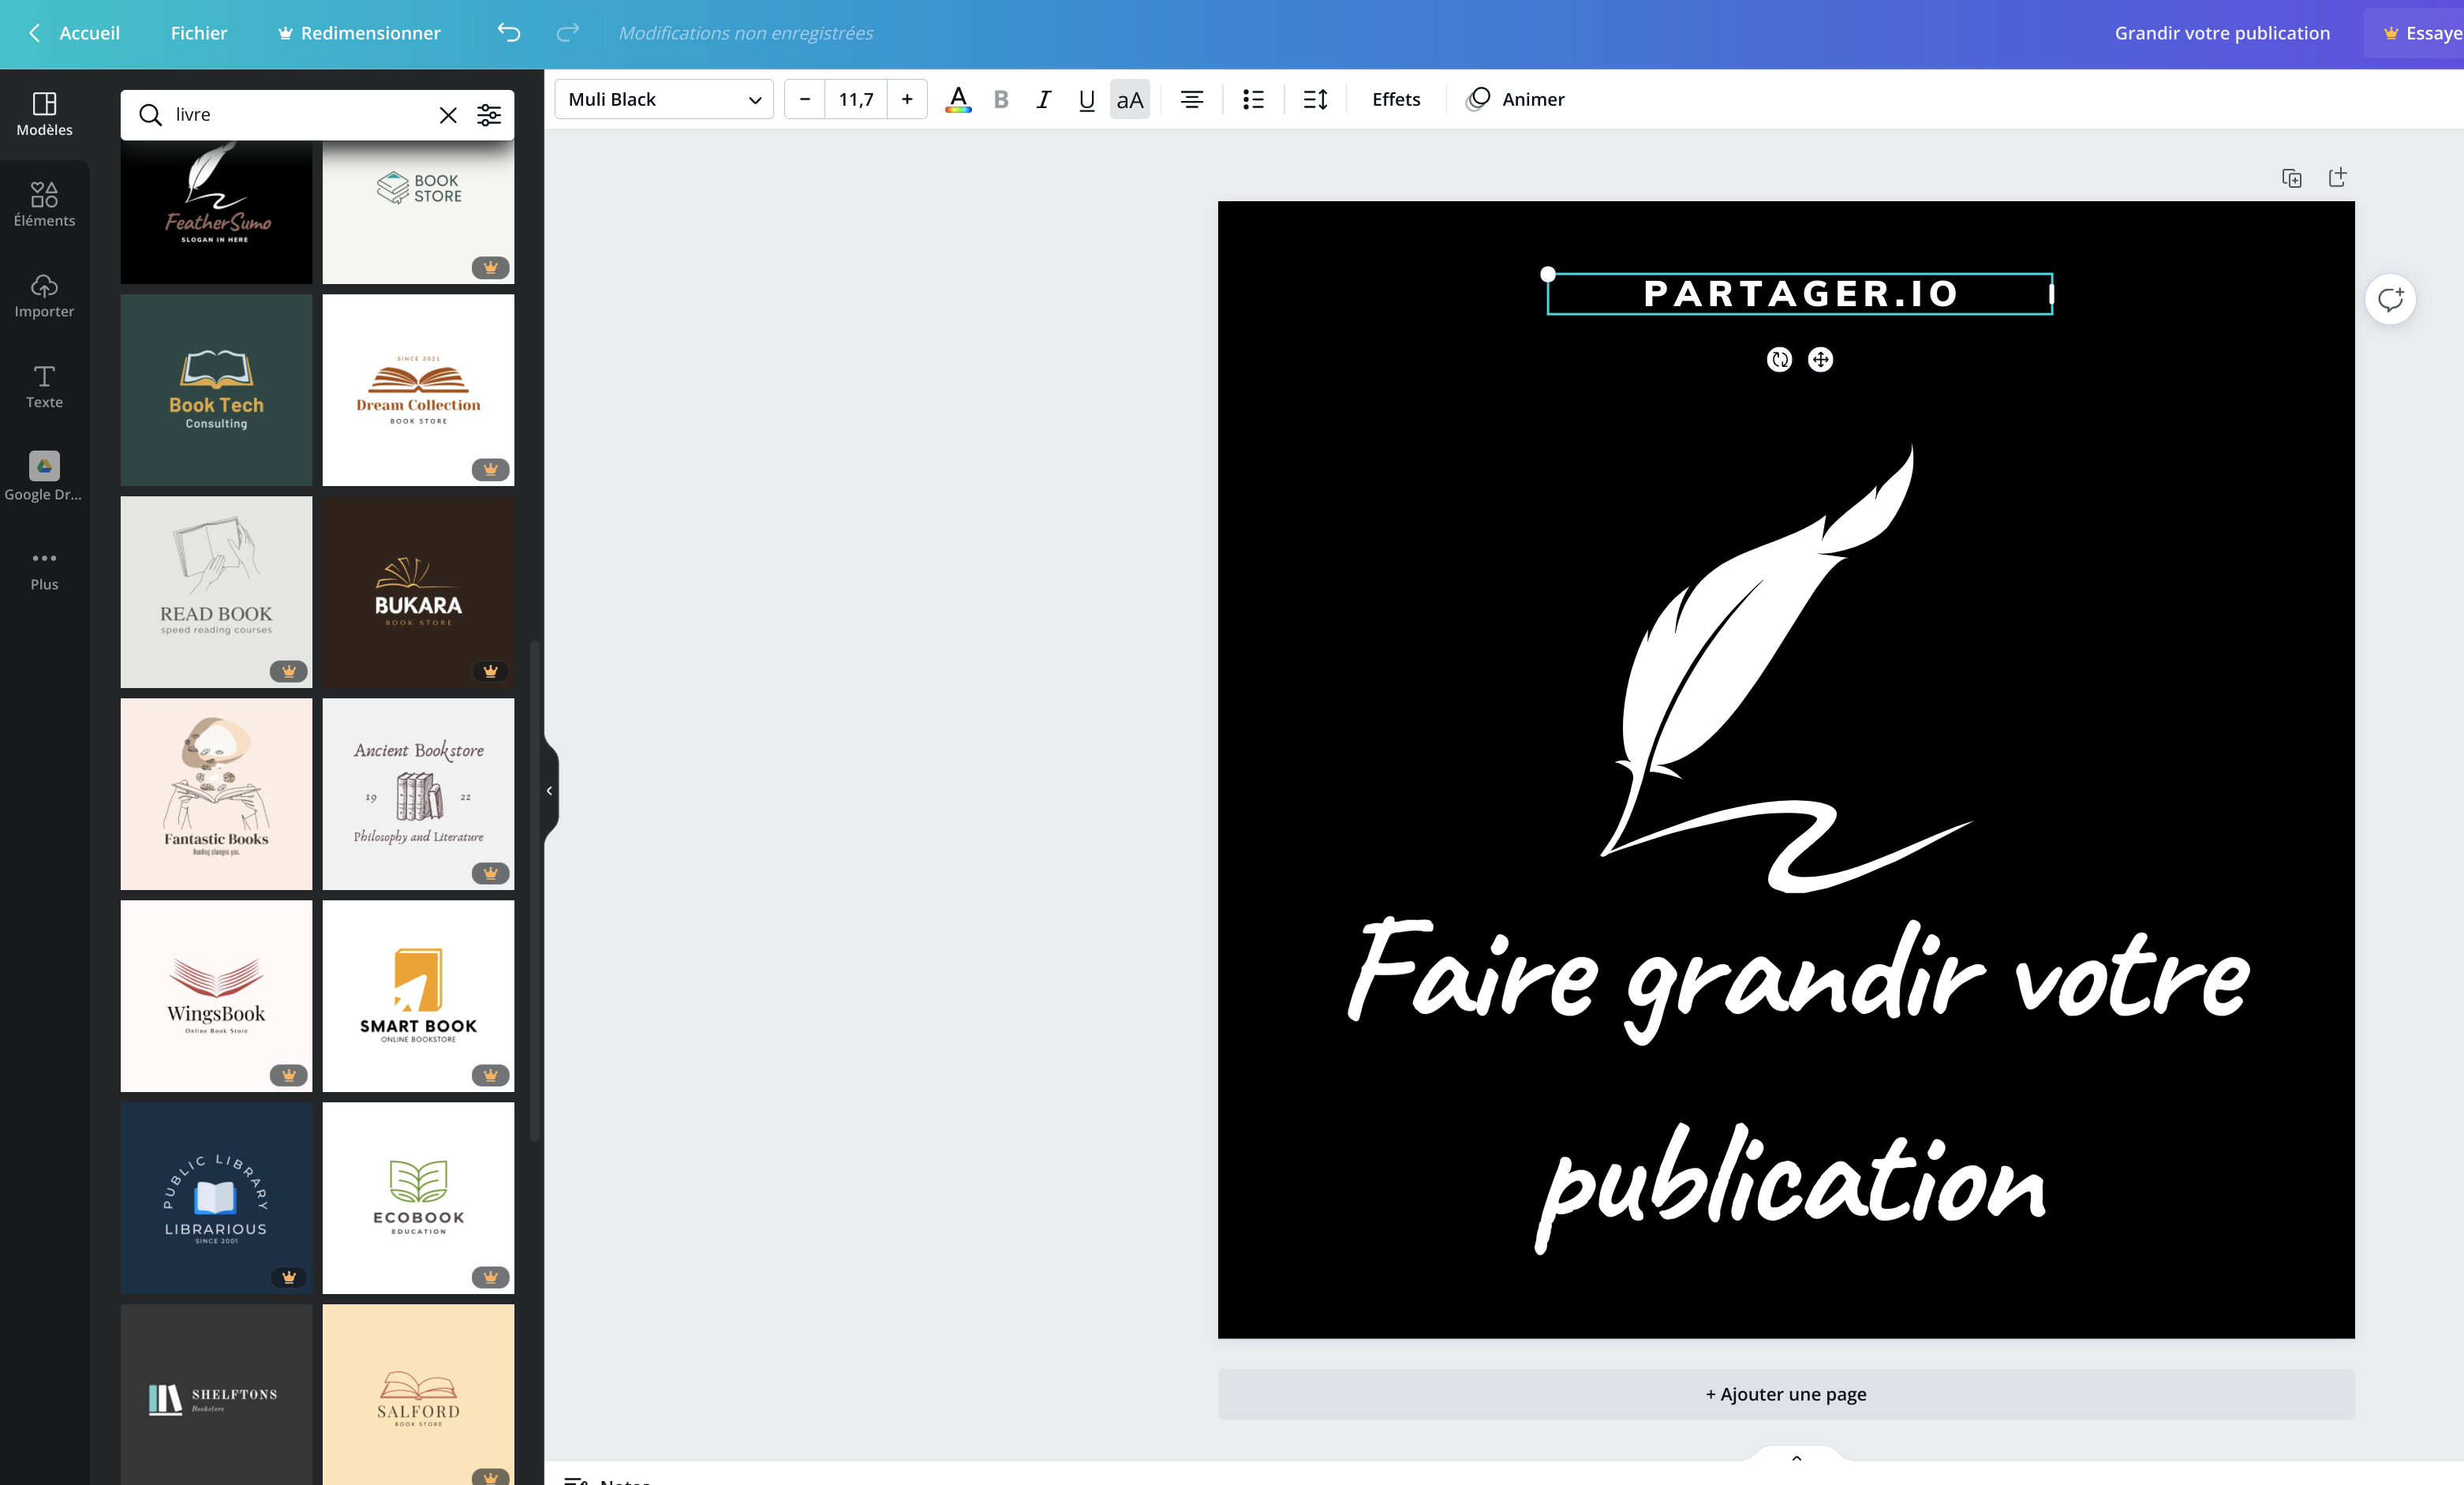2464x1485 pixels.
Task: Click the font size value field
Action: pos(856,99)
